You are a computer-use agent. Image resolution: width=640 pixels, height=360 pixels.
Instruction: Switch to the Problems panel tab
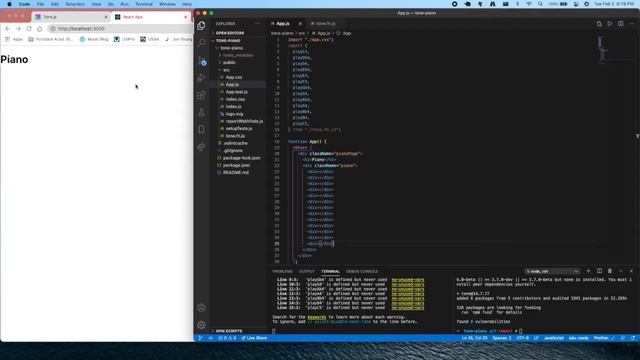click(x=282, y=271)
